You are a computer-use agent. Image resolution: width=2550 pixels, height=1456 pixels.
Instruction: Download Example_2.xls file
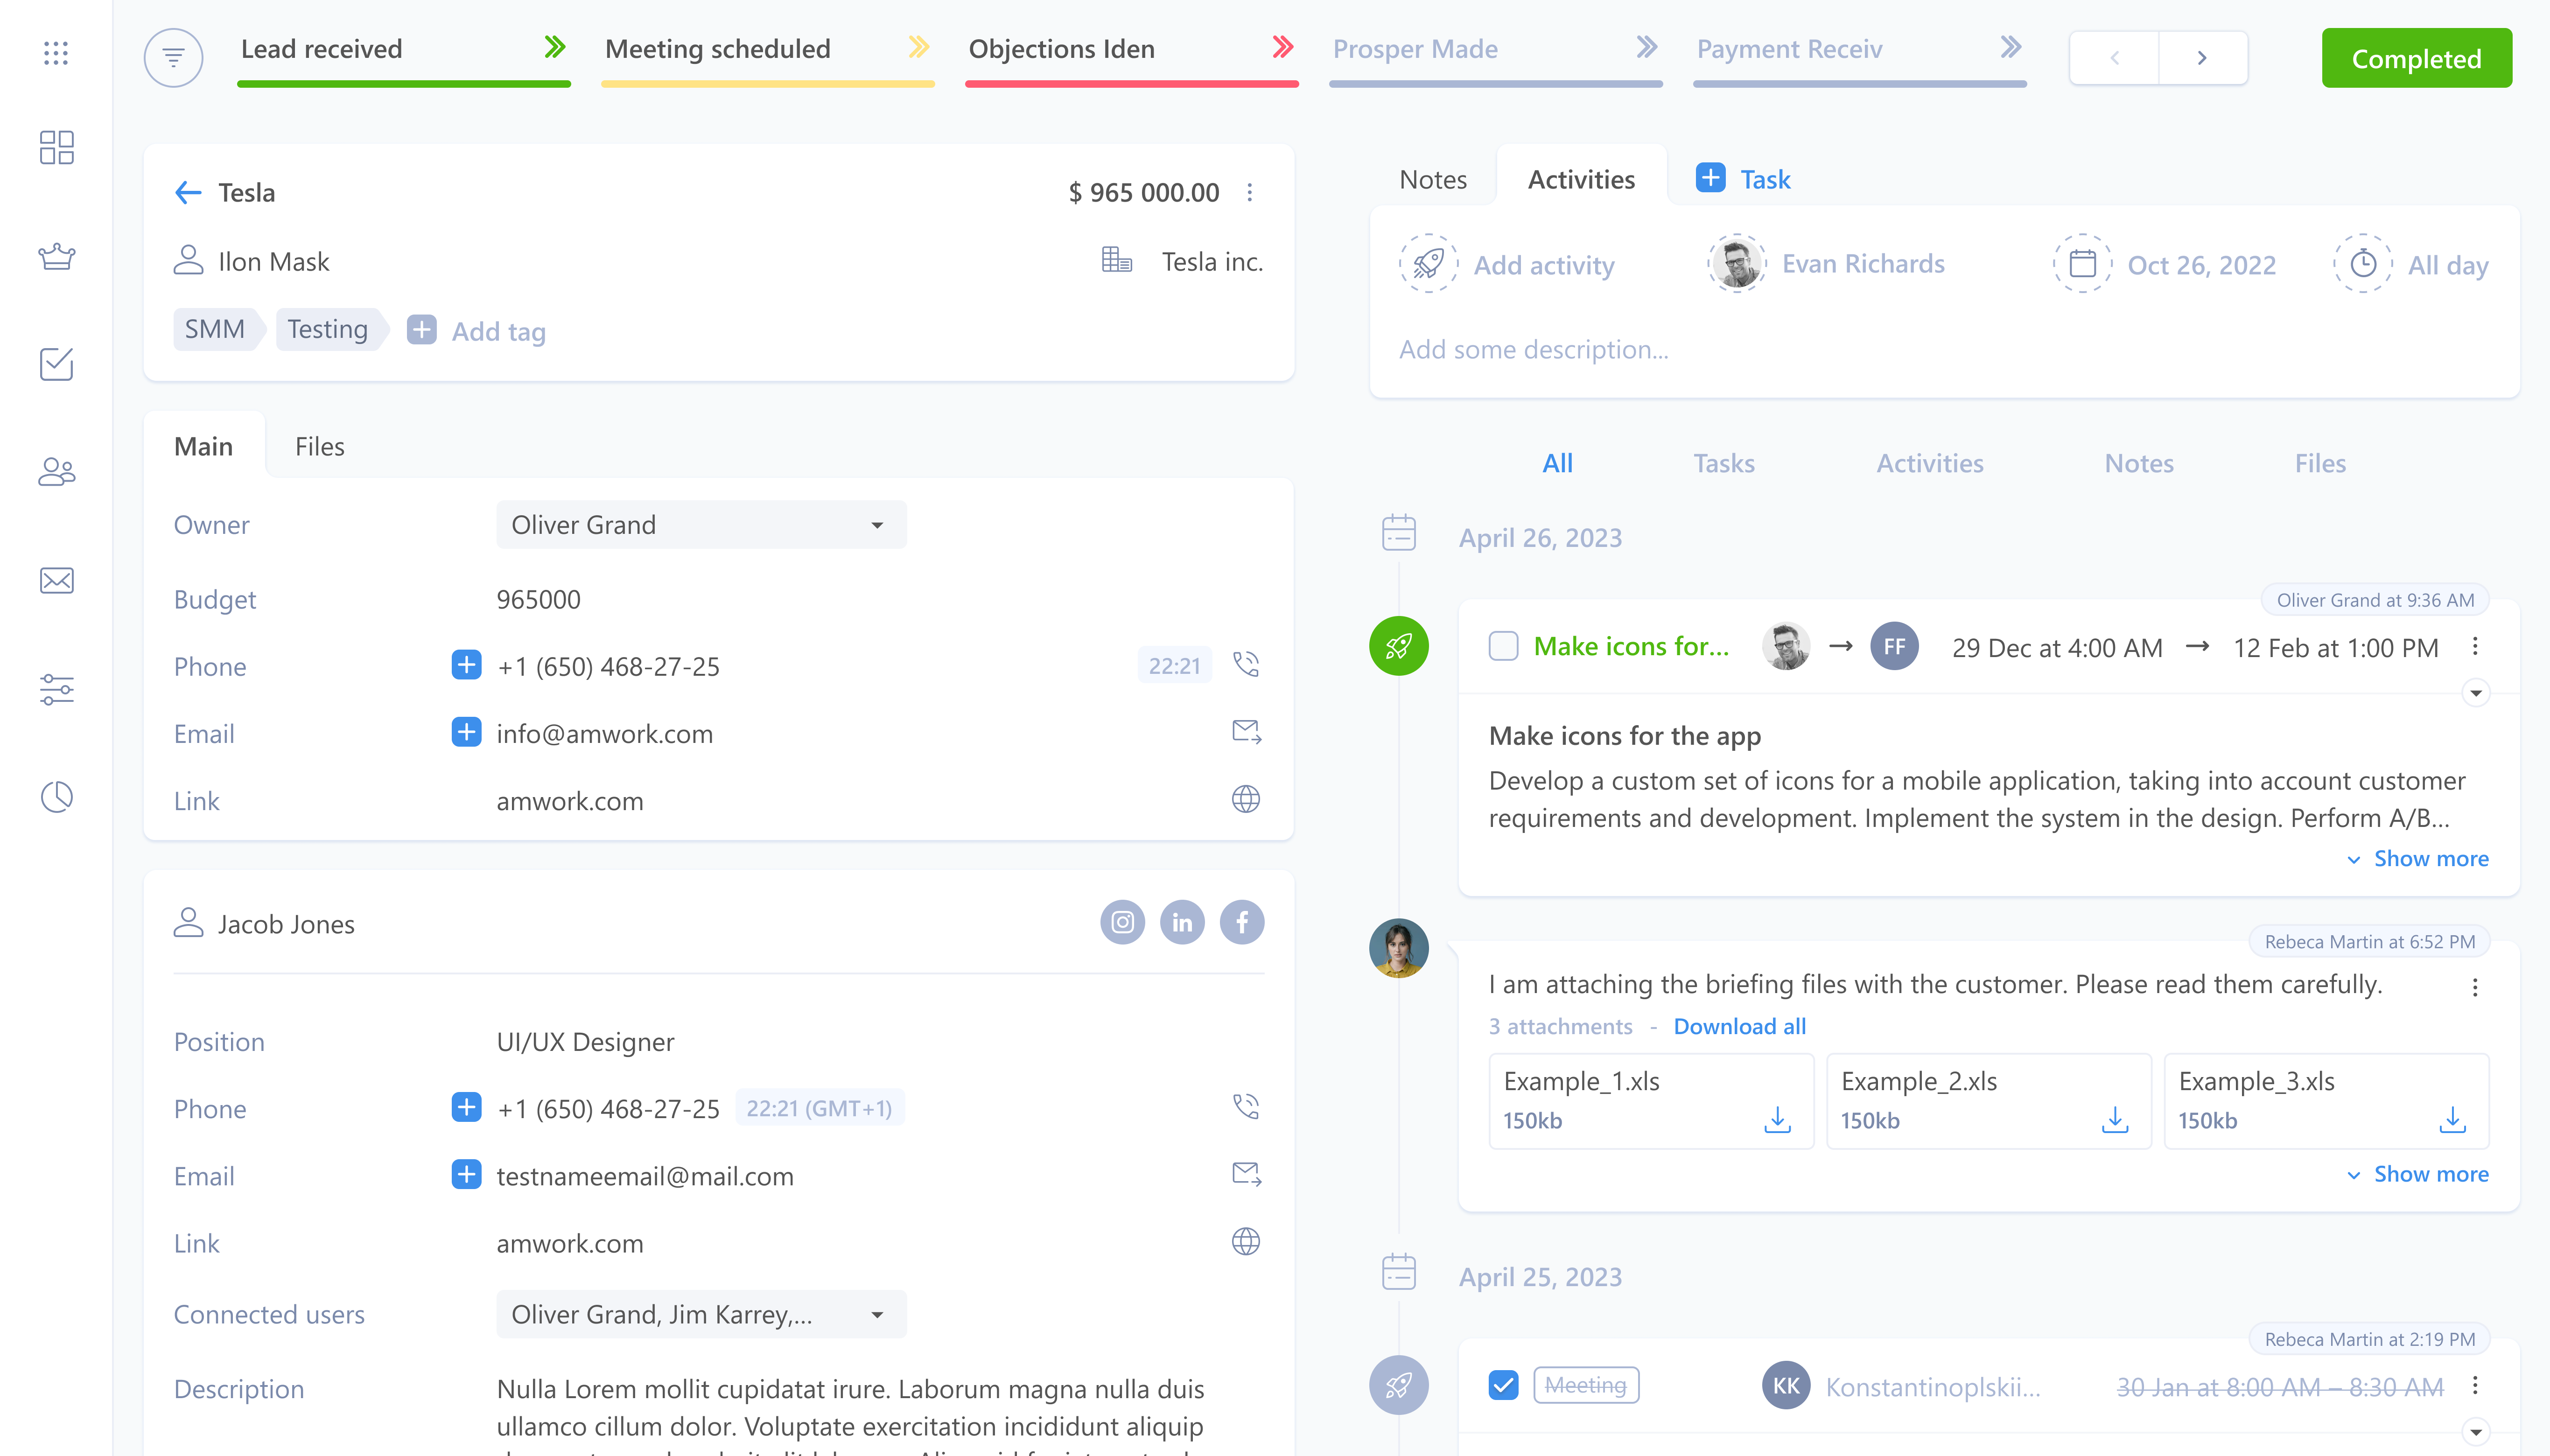[2115, 1119]
